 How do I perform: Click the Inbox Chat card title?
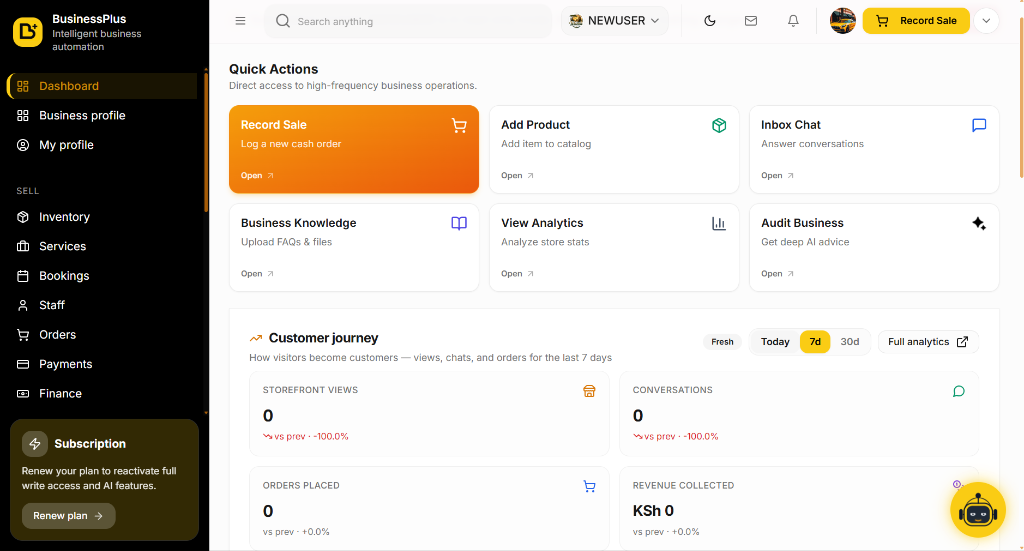(790, 125)
